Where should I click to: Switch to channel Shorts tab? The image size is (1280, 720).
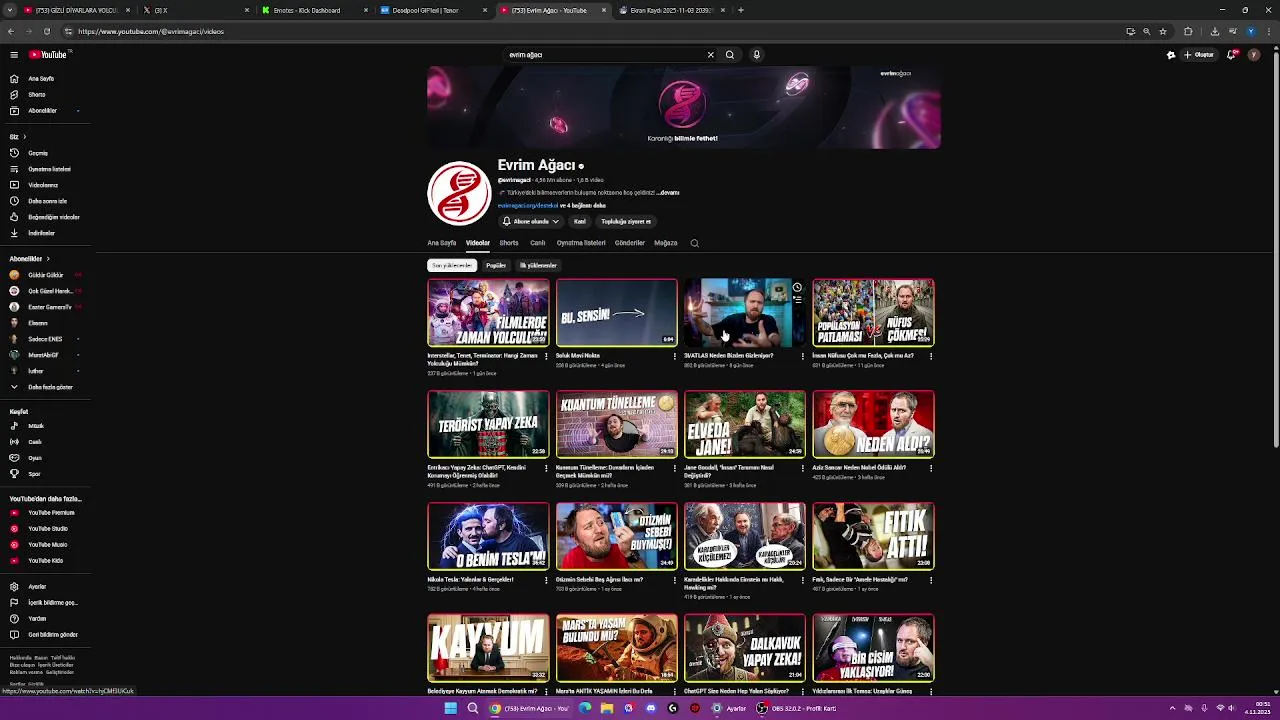click(x=509, y=243)
